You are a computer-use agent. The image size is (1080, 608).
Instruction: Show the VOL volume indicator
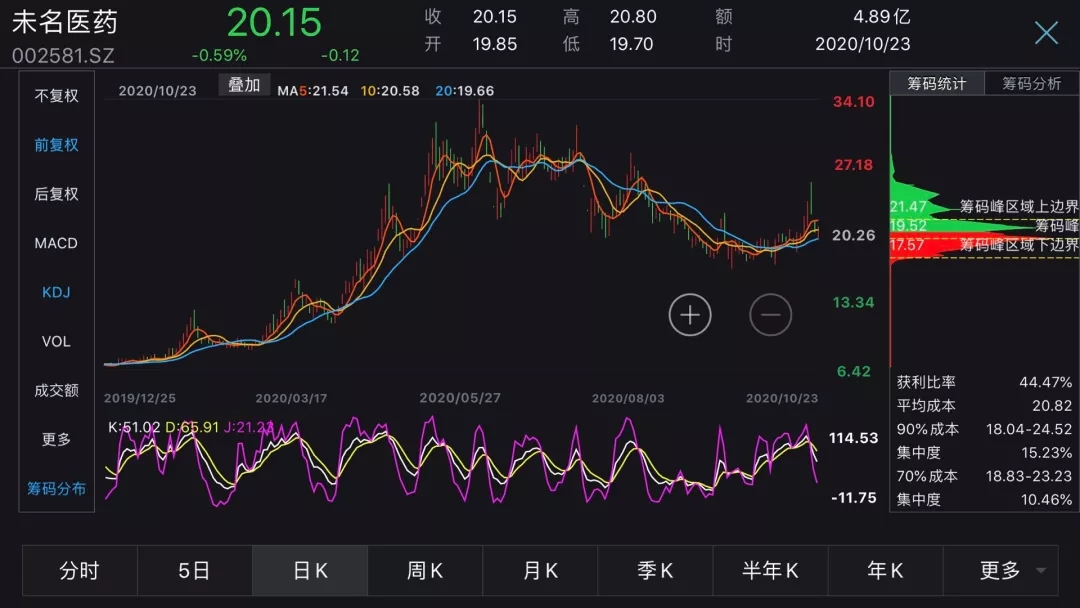coord(56,341)
